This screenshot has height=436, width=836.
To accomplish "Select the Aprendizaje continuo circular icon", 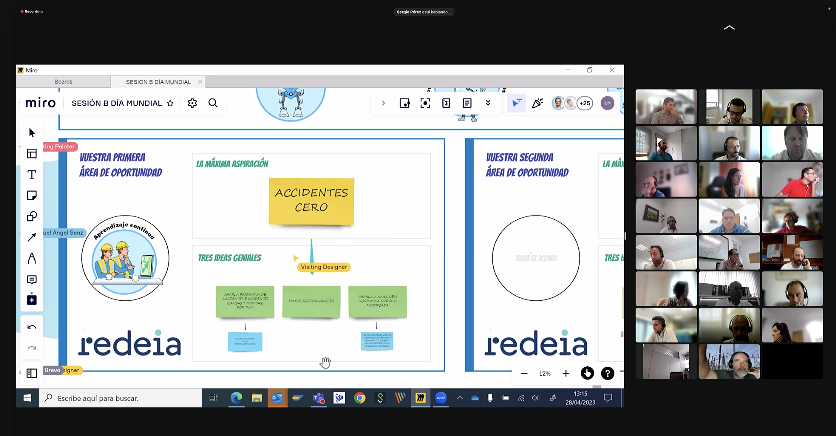I will coord(125,258).
